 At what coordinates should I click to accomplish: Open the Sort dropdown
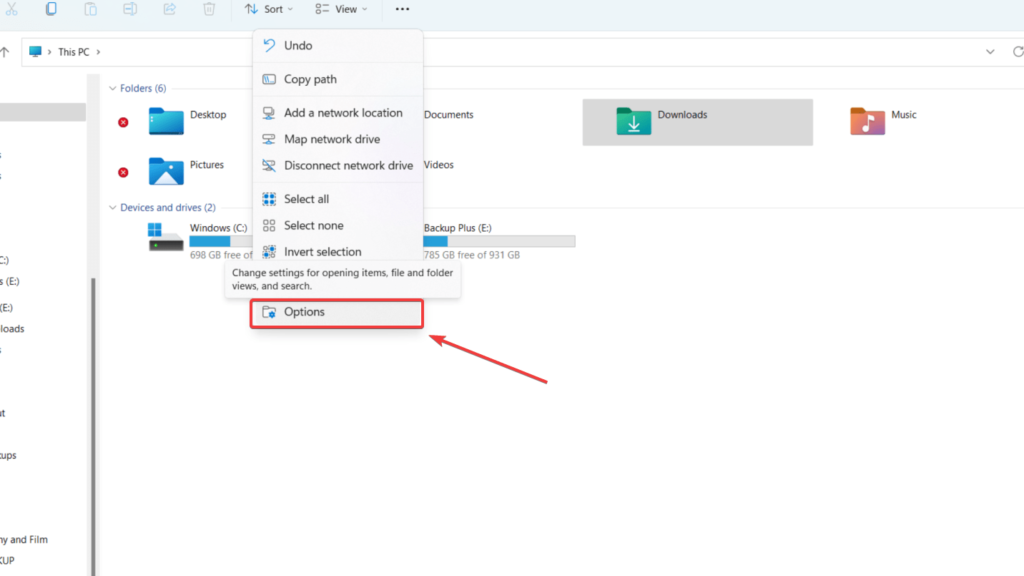(268, 9)
